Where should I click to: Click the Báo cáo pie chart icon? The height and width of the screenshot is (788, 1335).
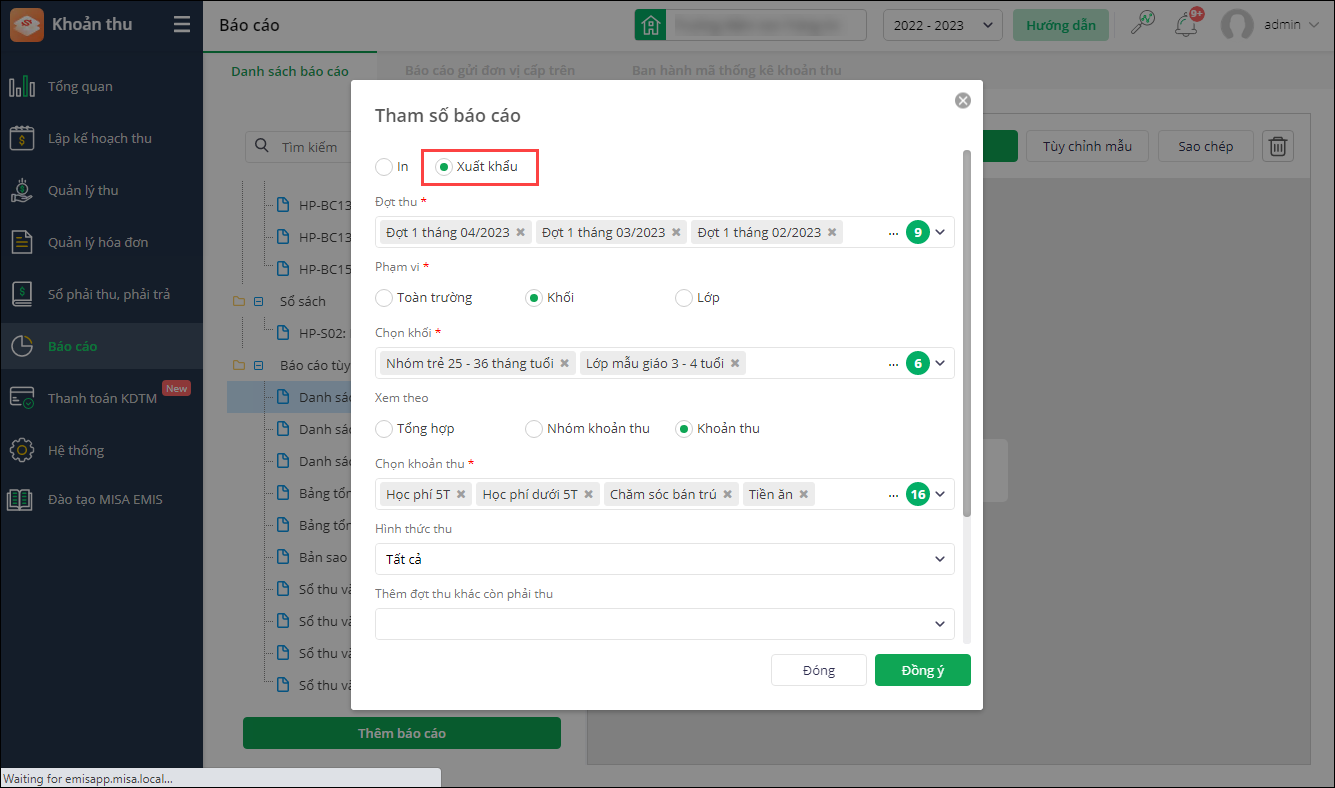coord(22,346)
